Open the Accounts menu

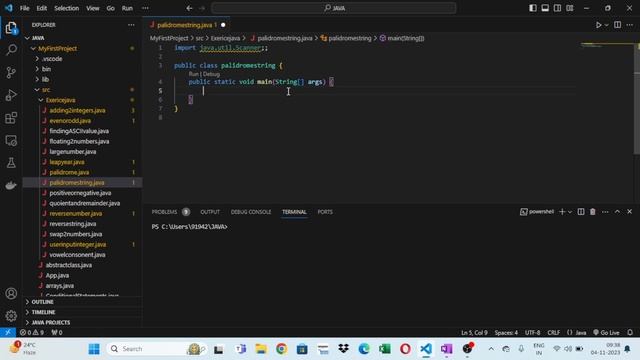click(11, 293)
